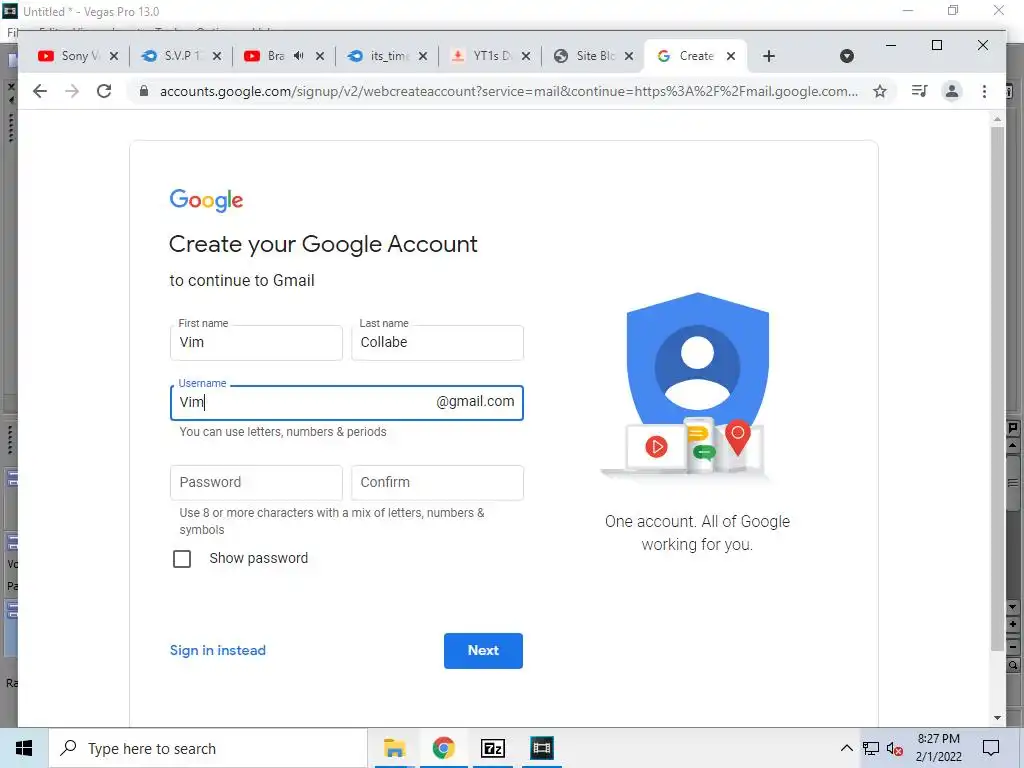
Task: Open the clock showing 8:27 PM
Action: pyautogui.click(x=938, y=748)
